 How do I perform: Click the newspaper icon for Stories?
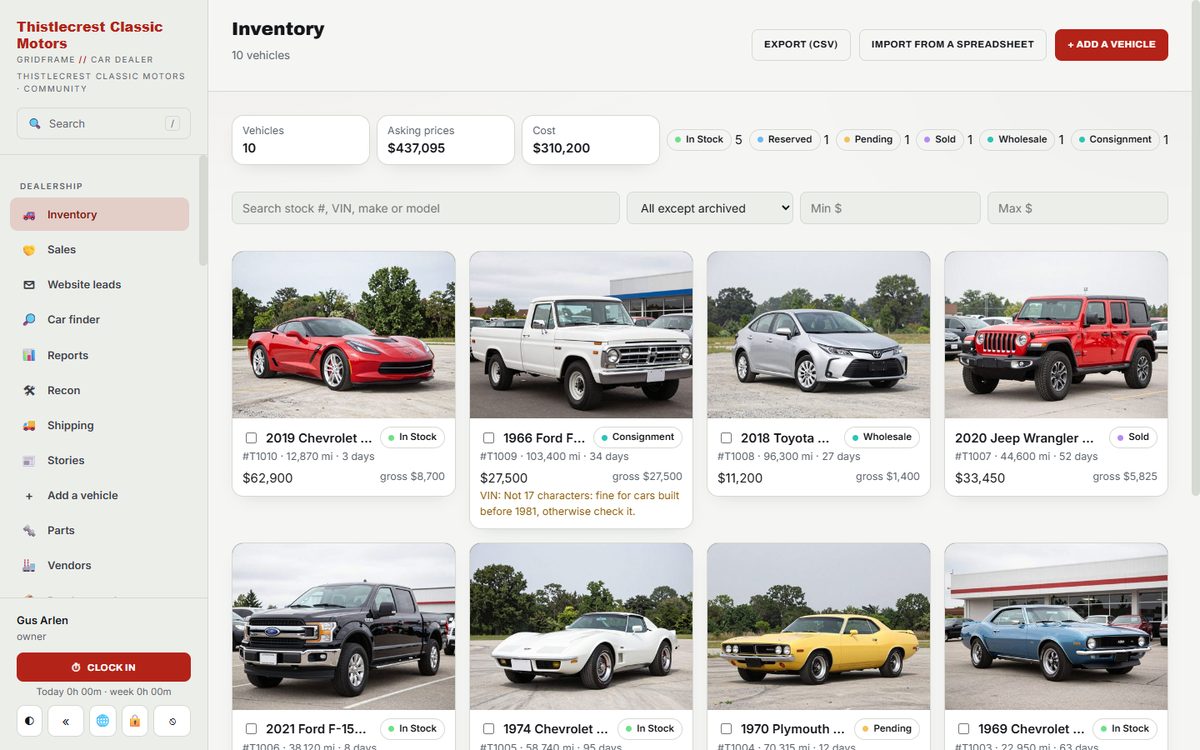29,460
